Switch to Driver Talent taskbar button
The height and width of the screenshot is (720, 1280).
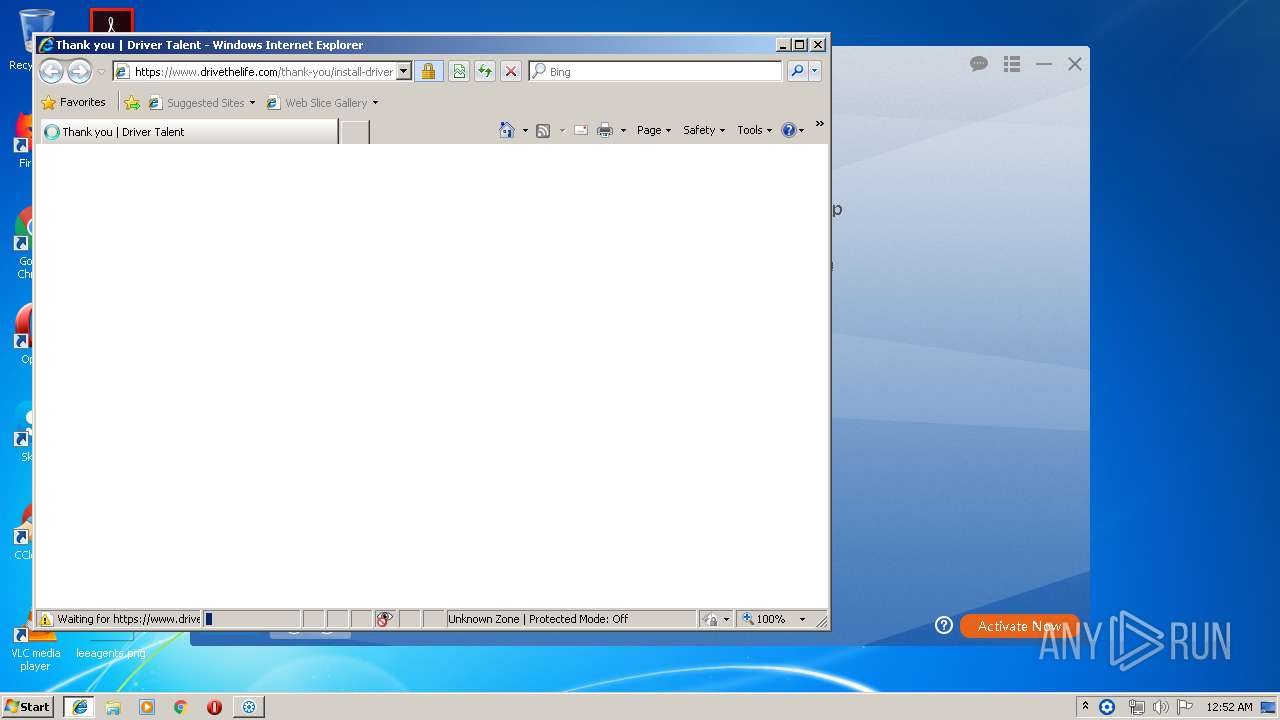pyautogui.click(x=249, y=707)
